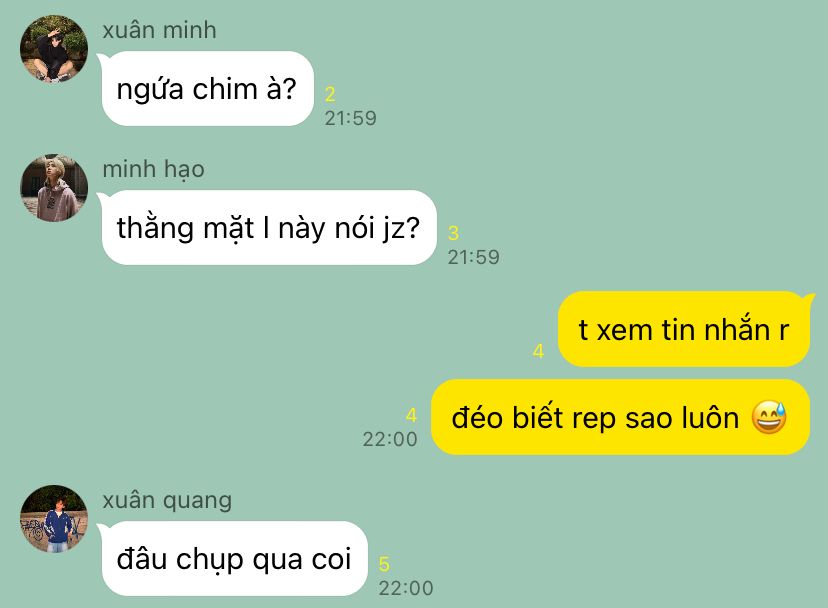Click the 22:00 timestamp by the yellow bubble

390,439
